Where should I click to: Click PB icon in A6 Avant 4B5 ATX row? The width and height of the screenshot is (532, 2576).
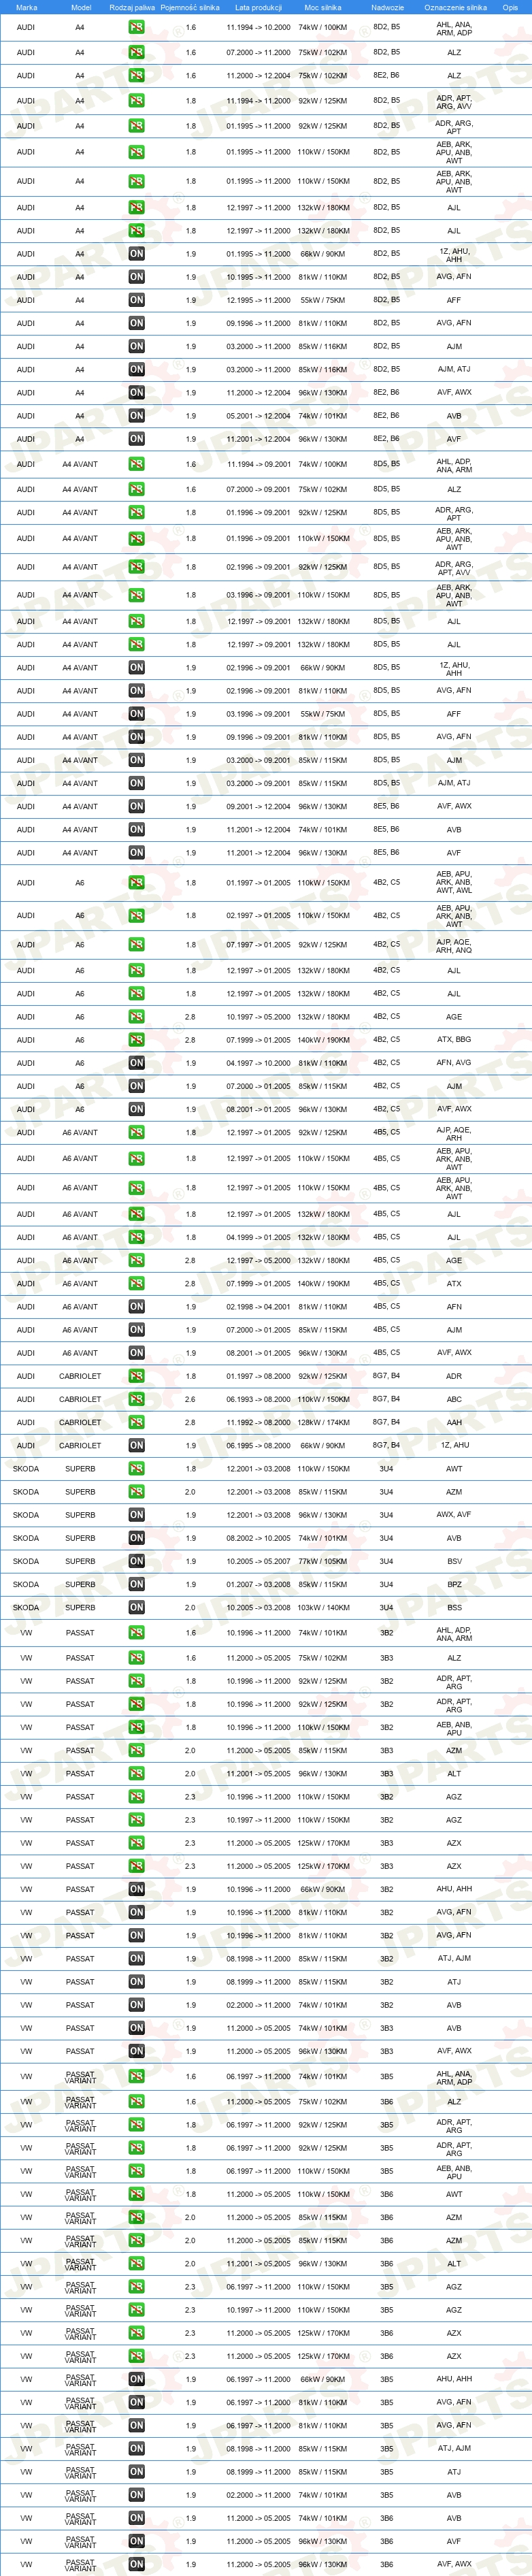pos(136,1283)
